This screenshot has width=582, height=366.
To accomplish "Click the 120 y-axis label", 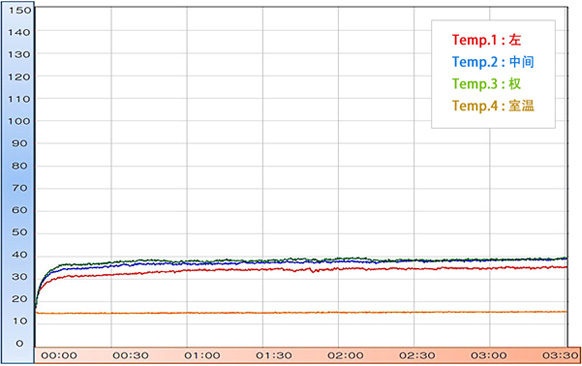I will [x=20, y=77].
